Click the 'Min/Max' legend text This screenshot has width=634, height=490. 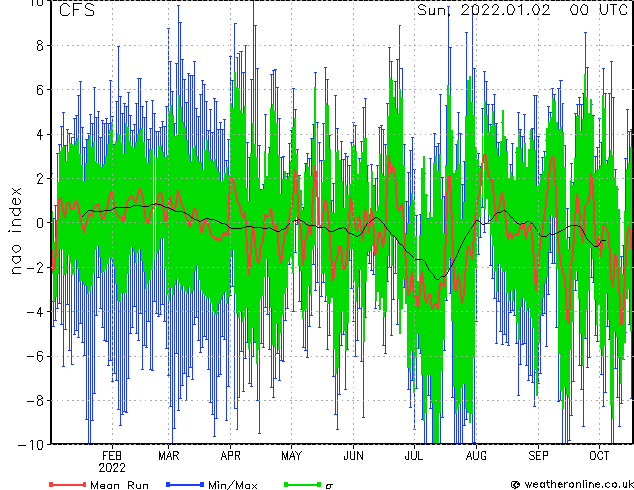click(232, 485)
